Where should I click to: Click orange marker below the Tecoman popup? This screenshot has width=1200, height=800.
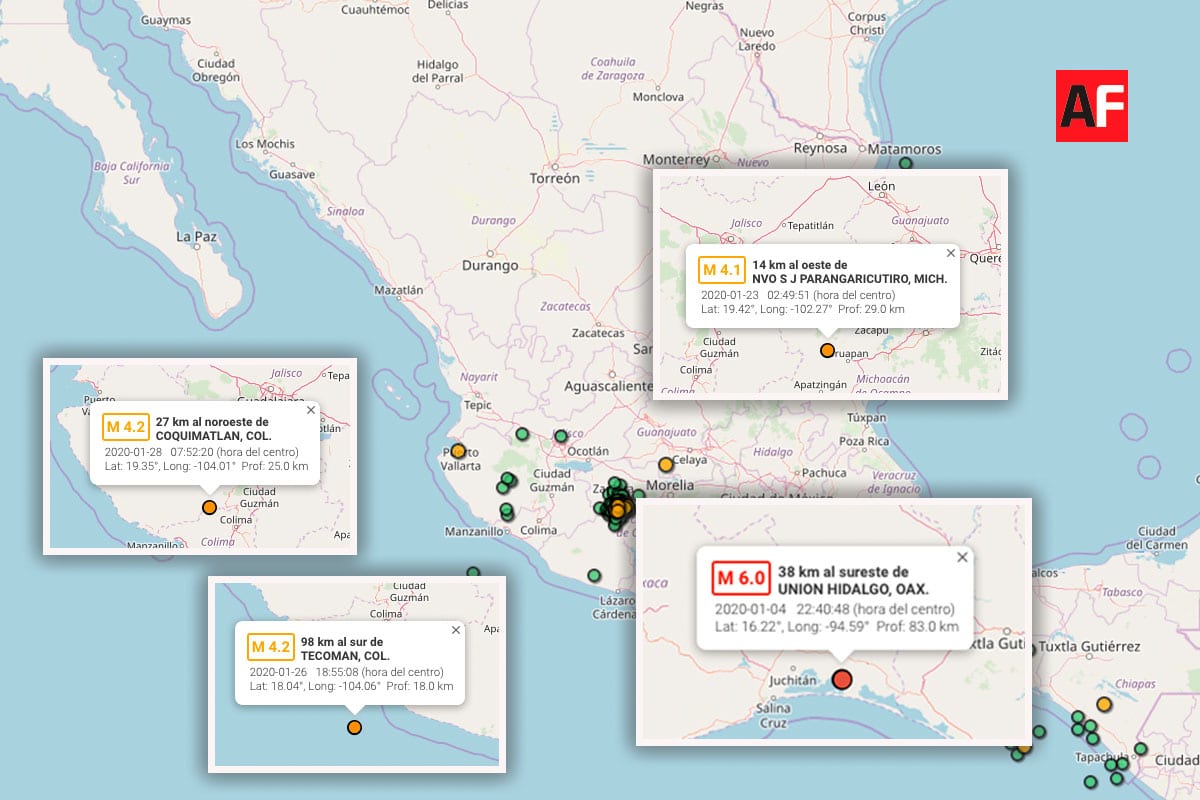coord(354,727)
